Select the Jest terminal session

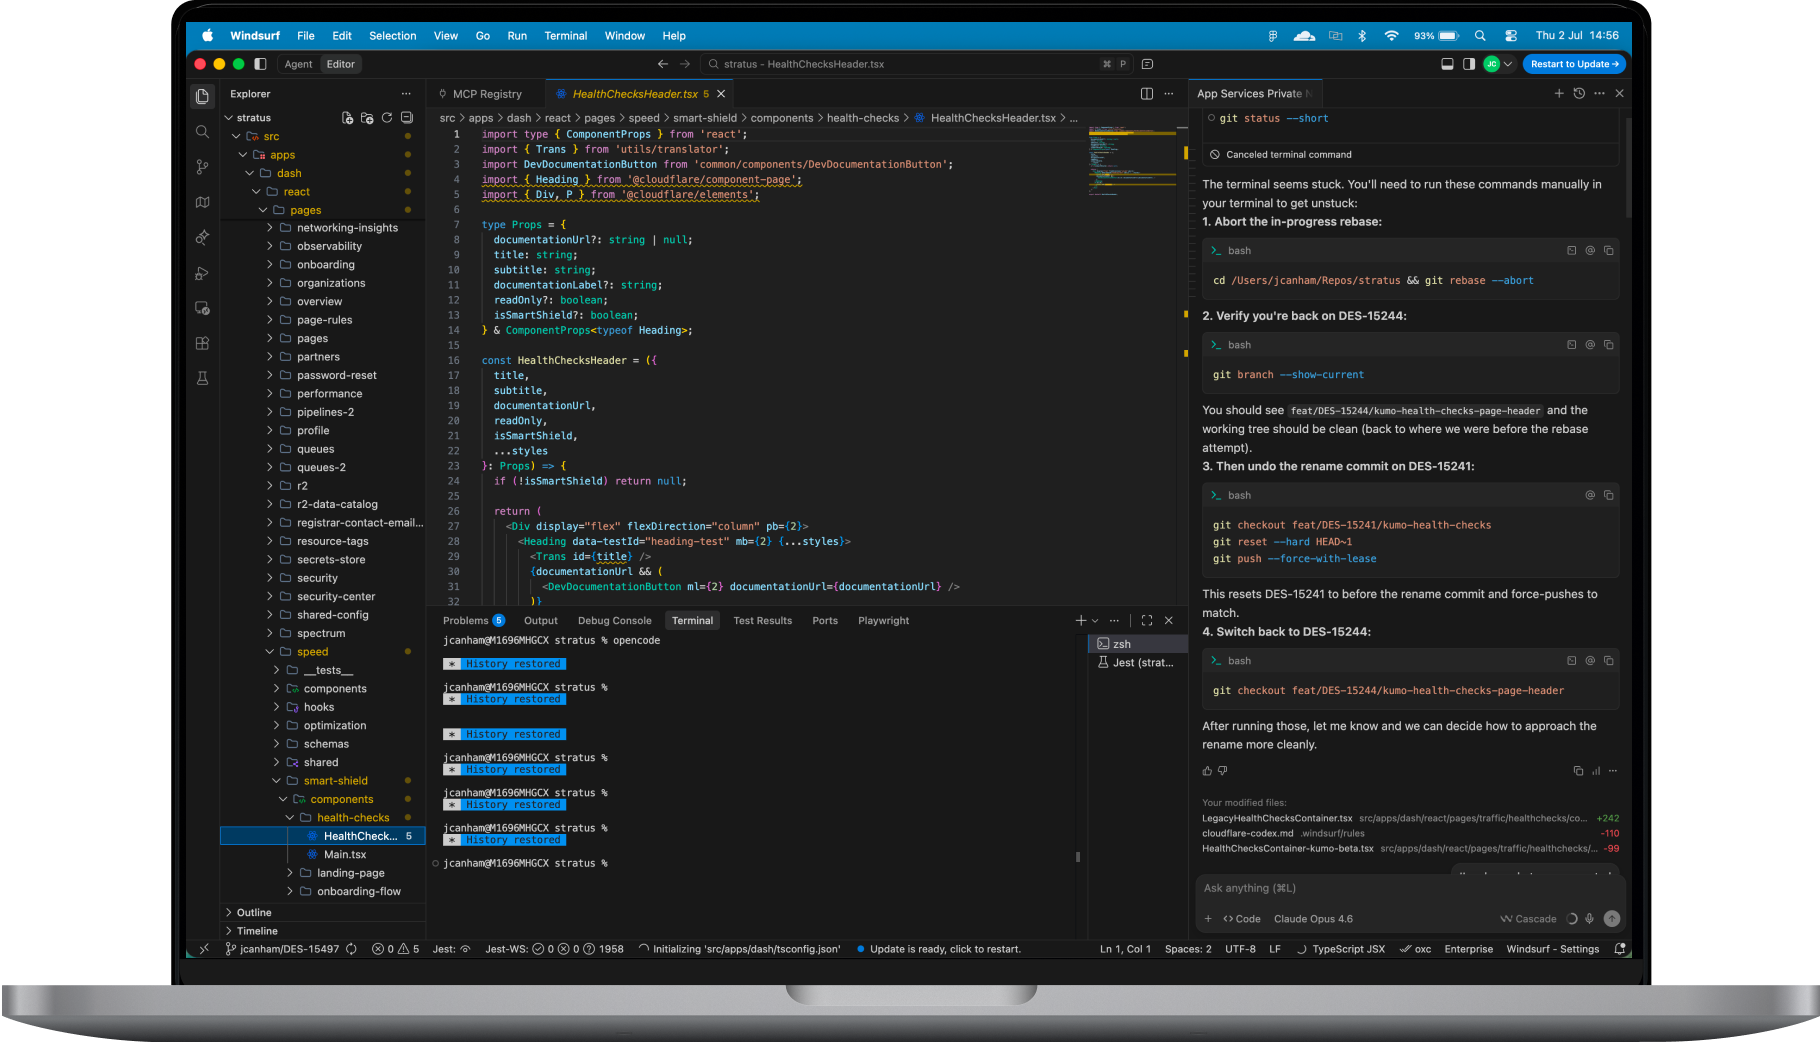tap(1137, 663)
